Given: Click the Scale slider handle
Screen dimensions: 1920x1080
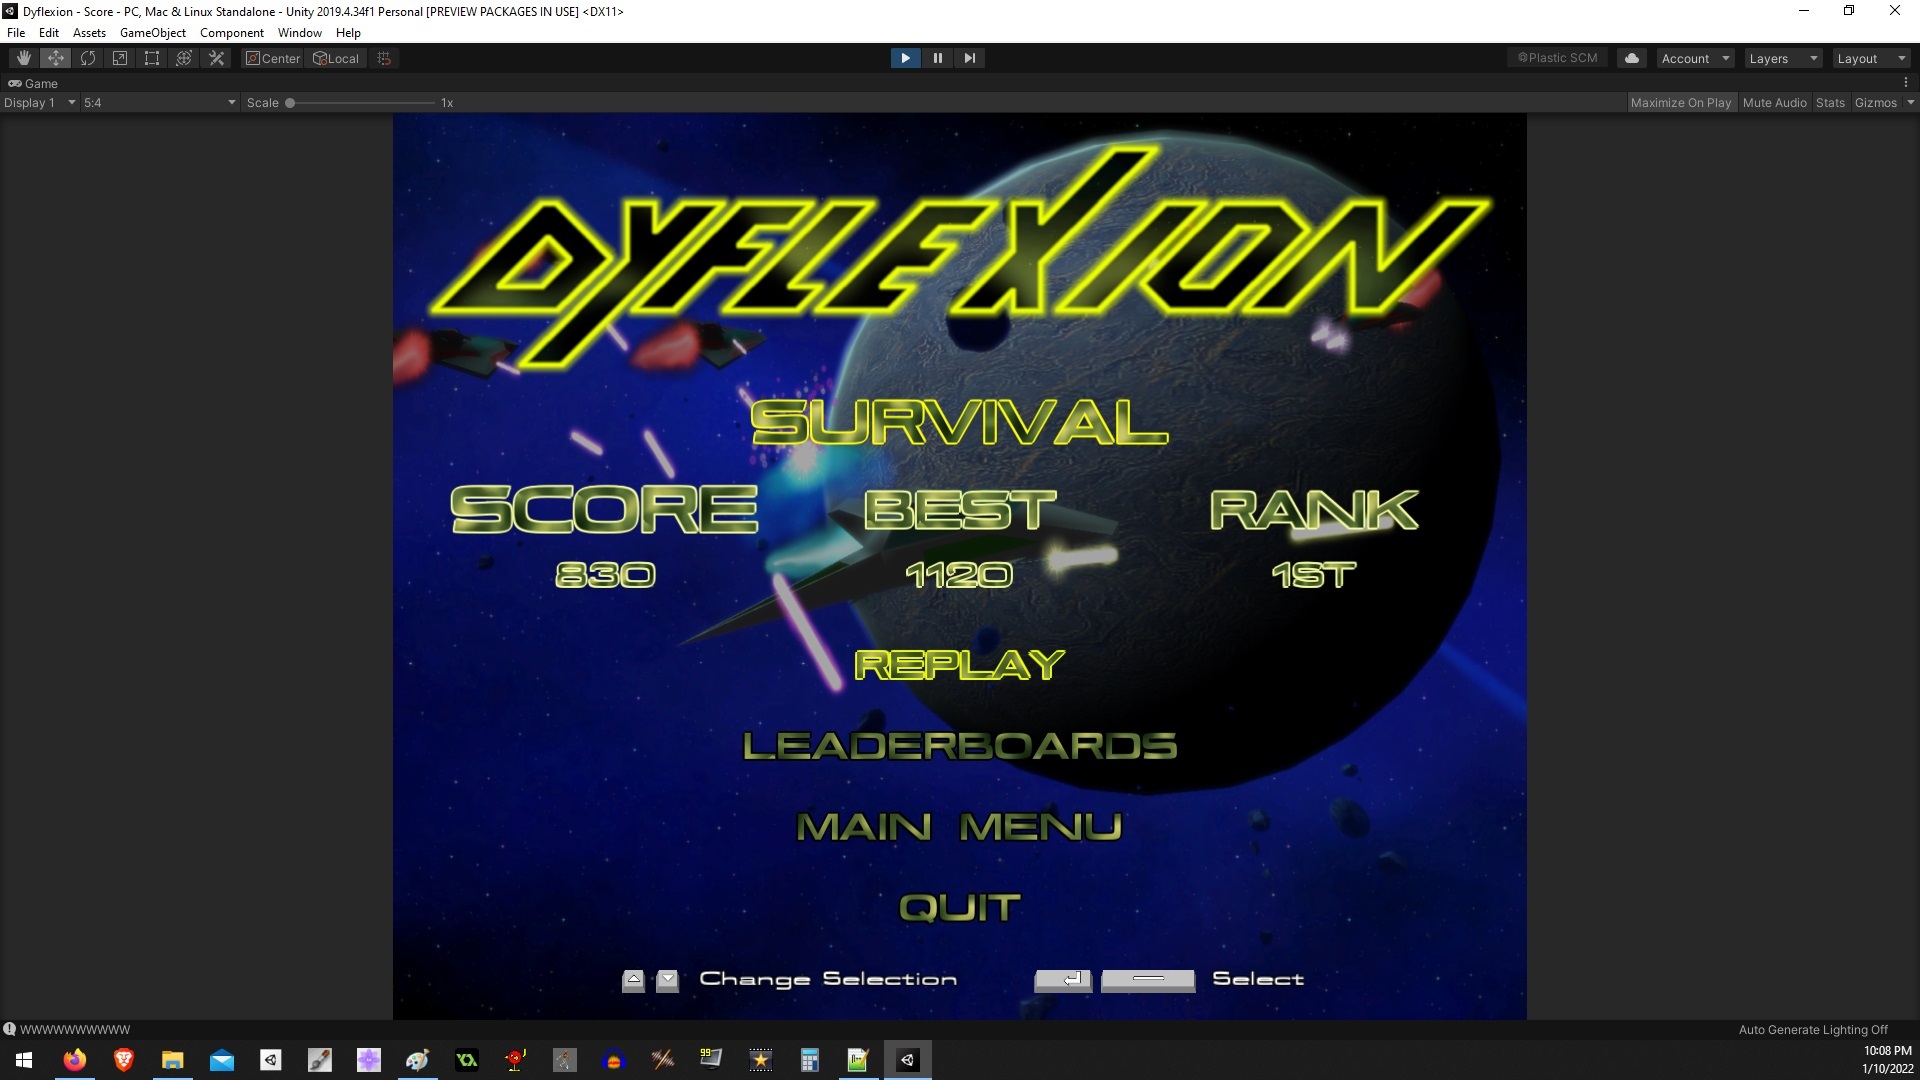Looking at the screenshot, I should point(290,103).
